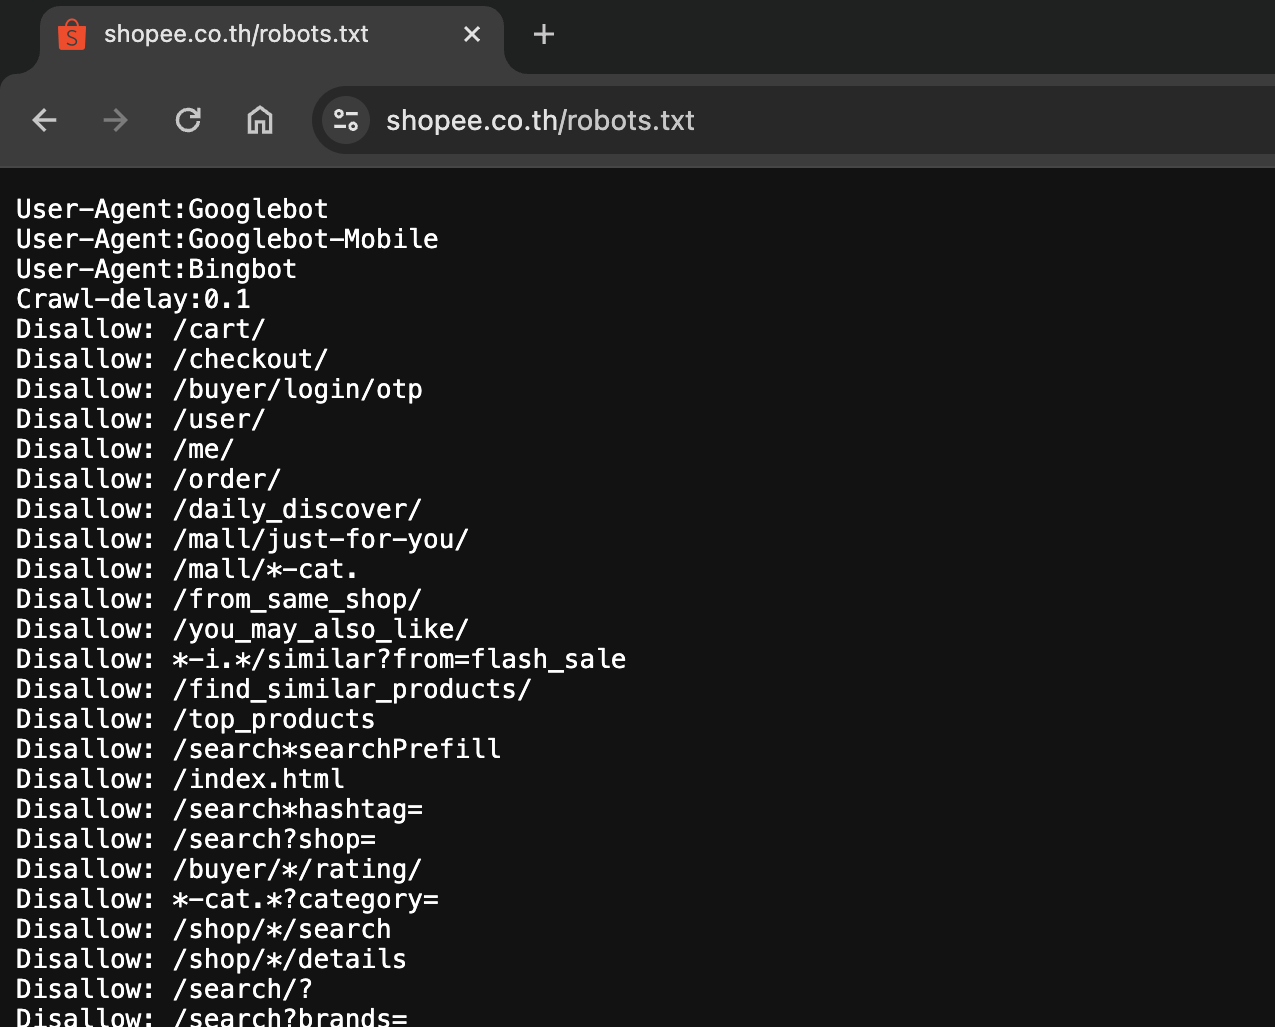The width and height of the screenshot is (1275, 1027).
Task: Open the home page button
Action: coord(260,121)
